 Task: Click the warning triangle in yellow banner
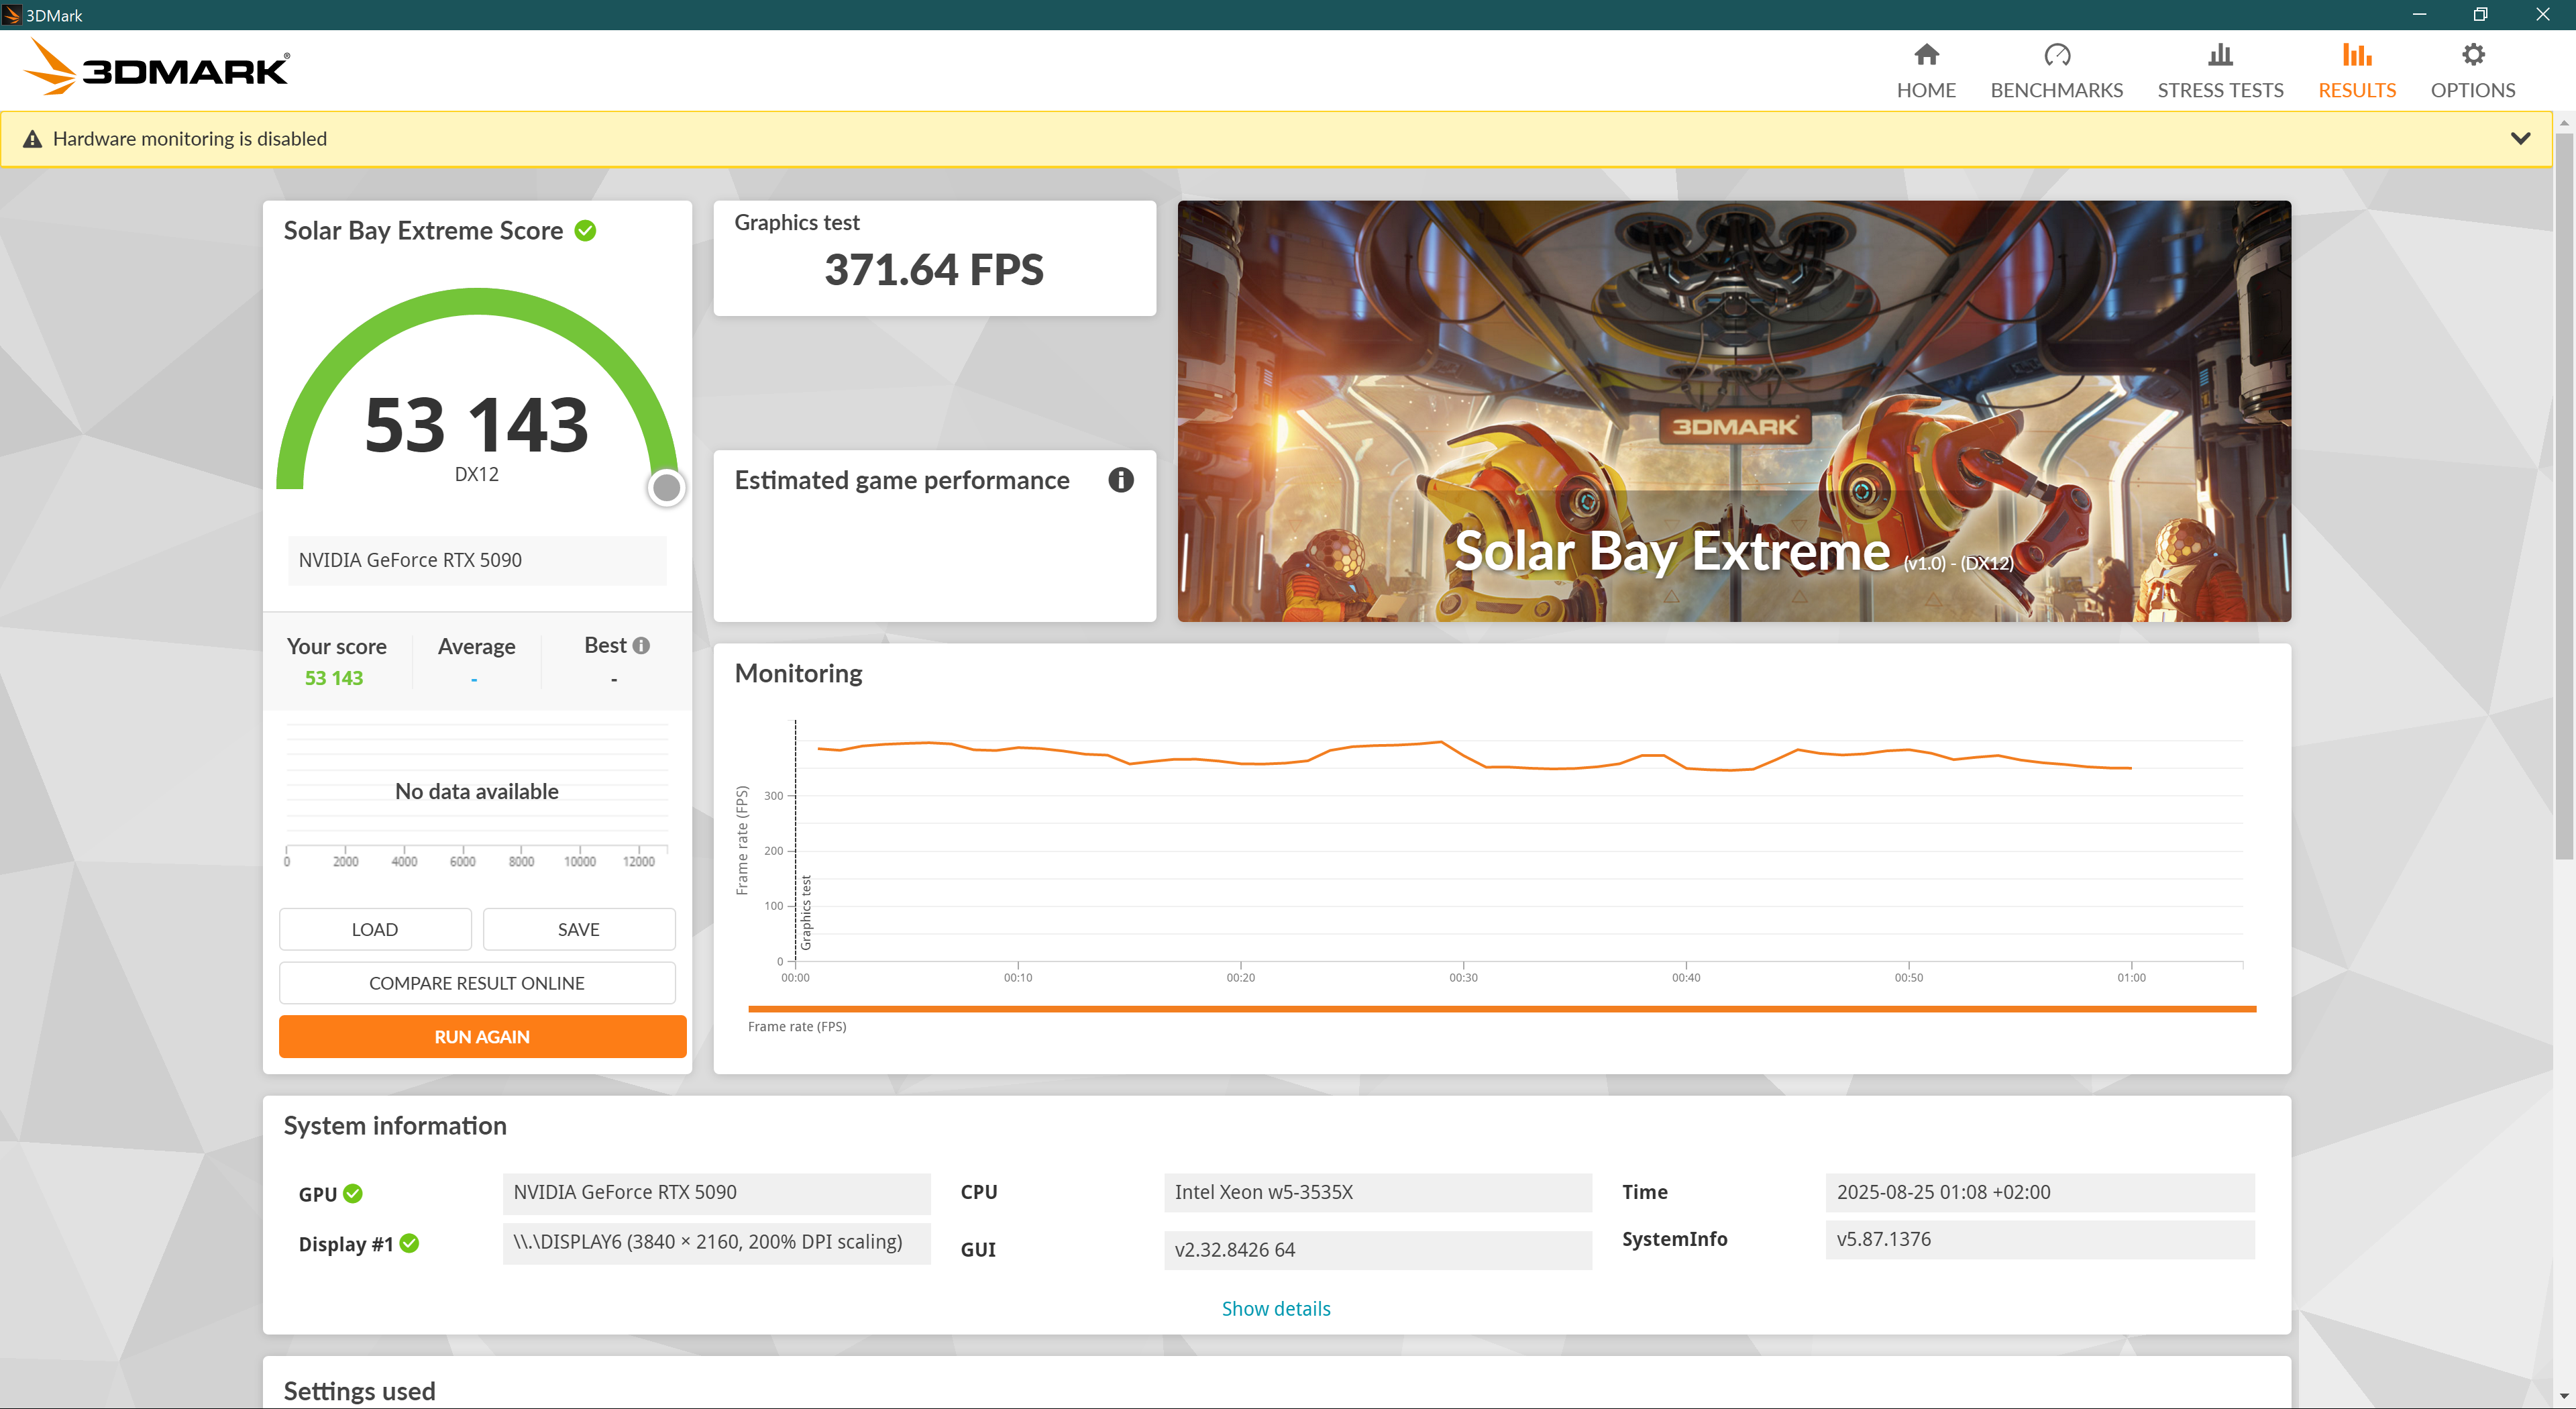tap(32, 139)
